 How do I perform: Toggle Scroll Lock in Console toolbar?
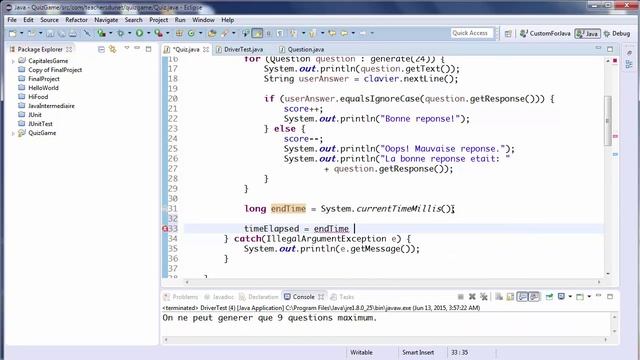pyautogui.click(x=510, y=297)
